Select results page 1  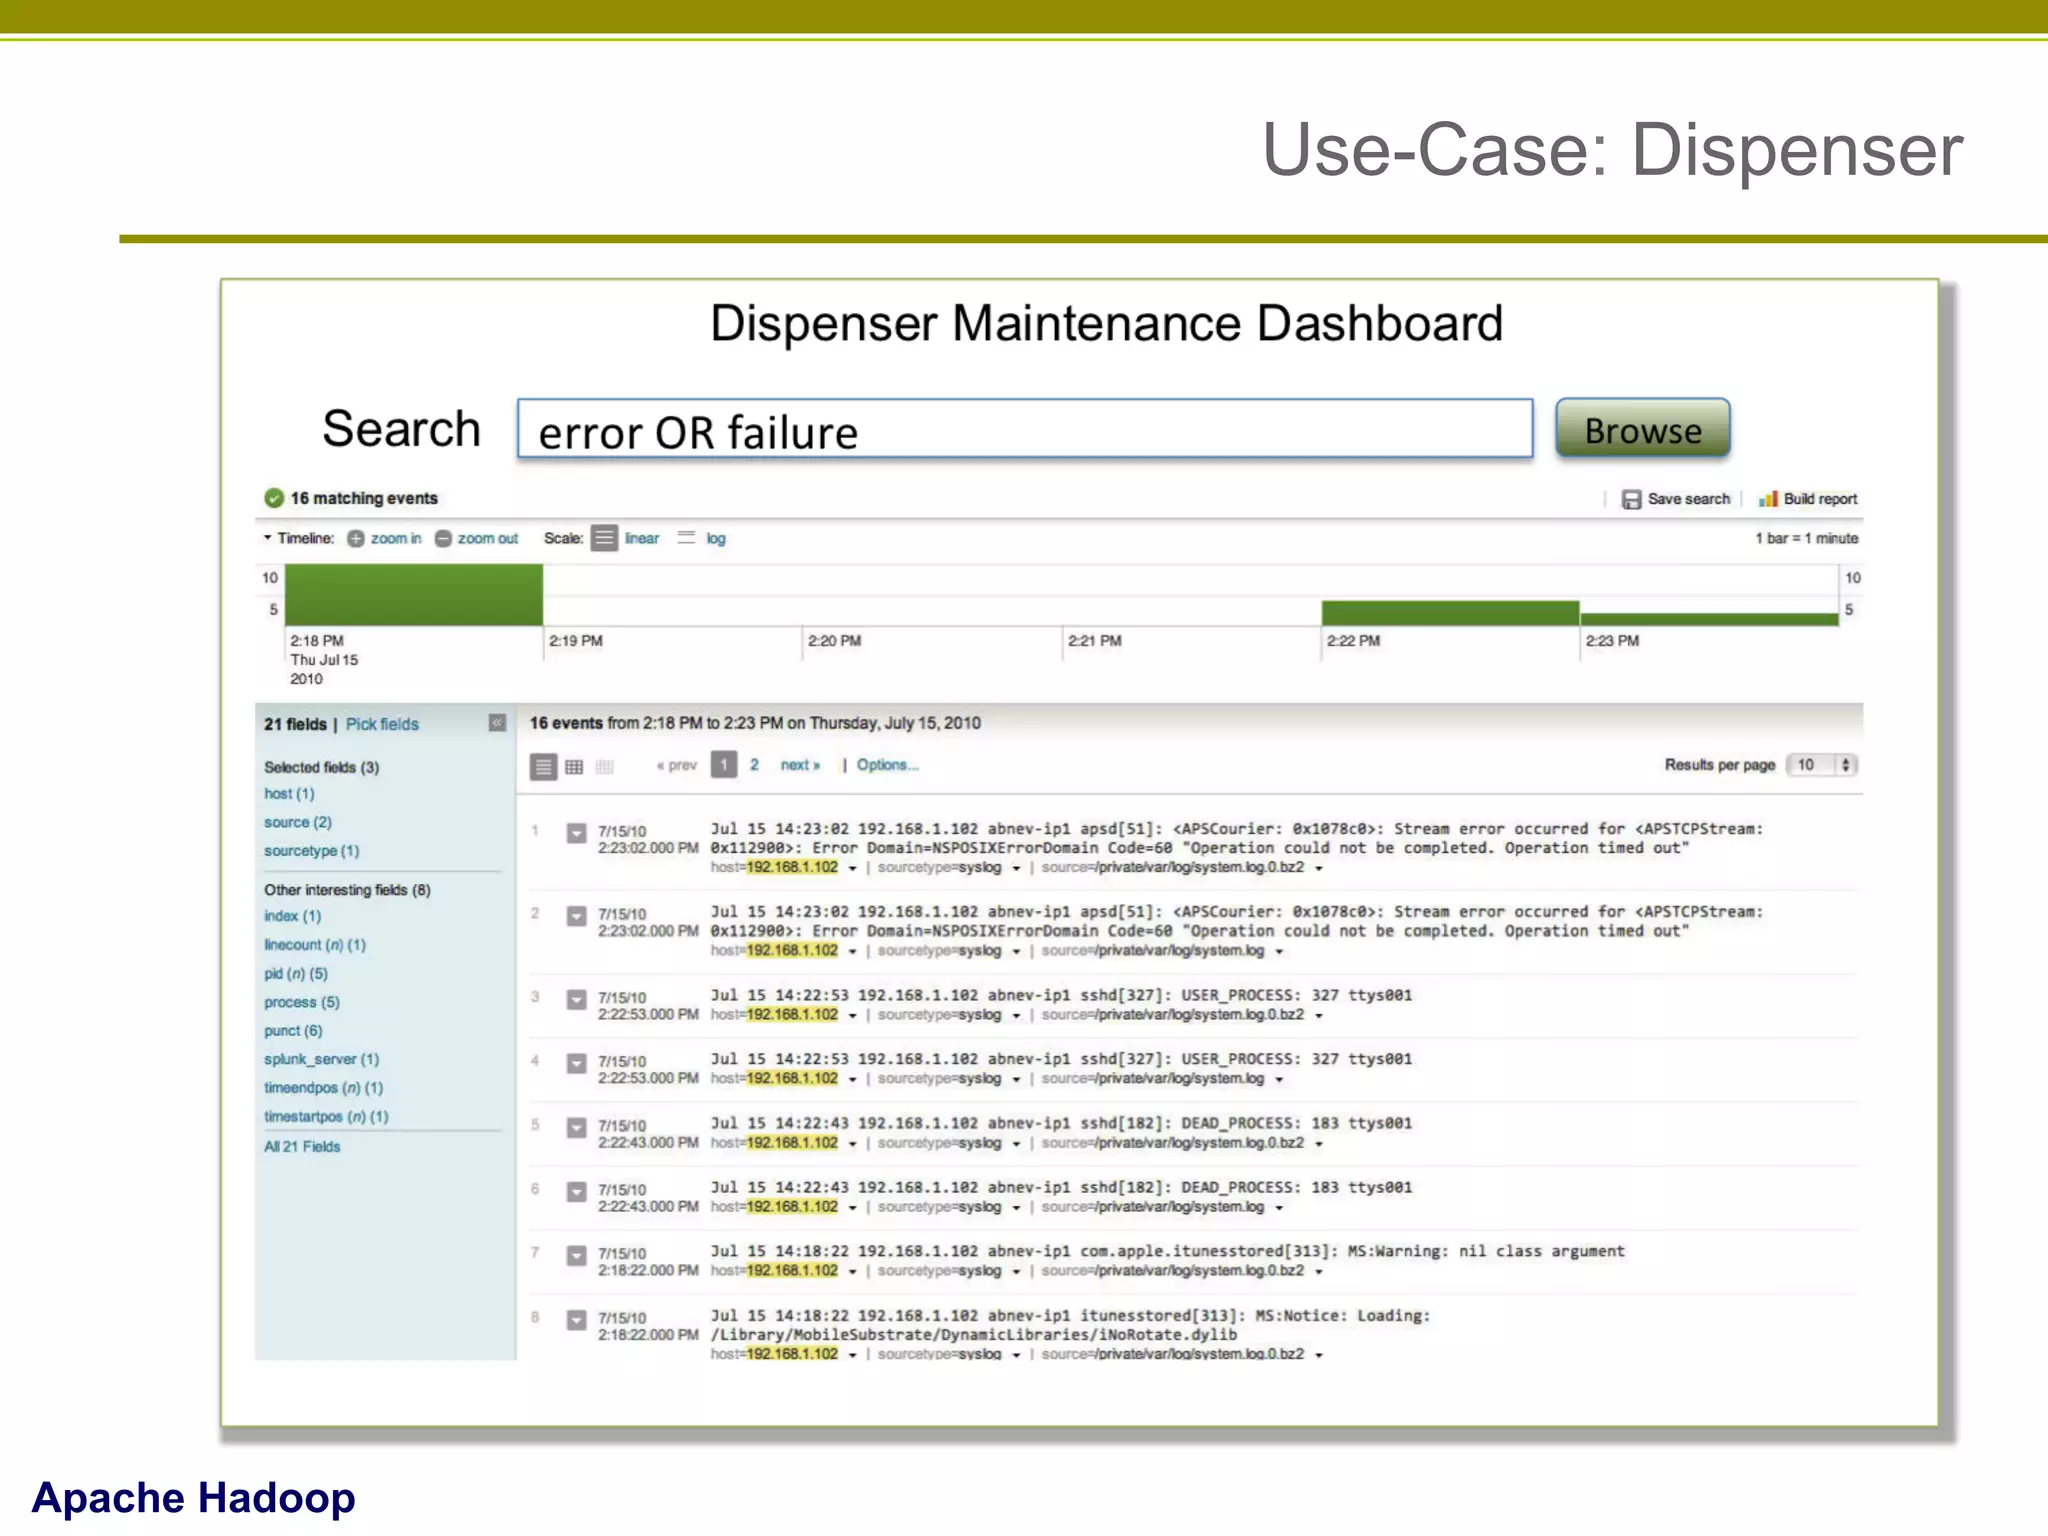coord(724,765)
